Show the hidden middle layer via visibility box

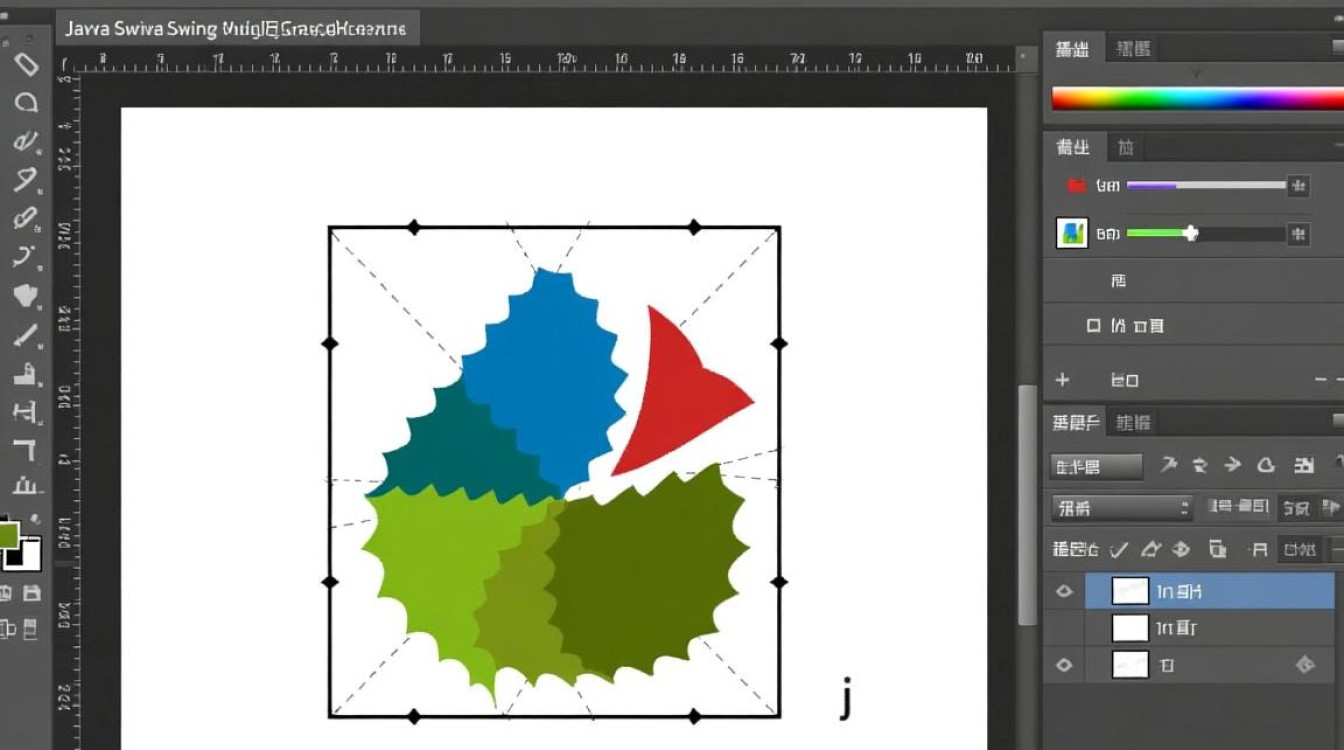point(1064,628)
